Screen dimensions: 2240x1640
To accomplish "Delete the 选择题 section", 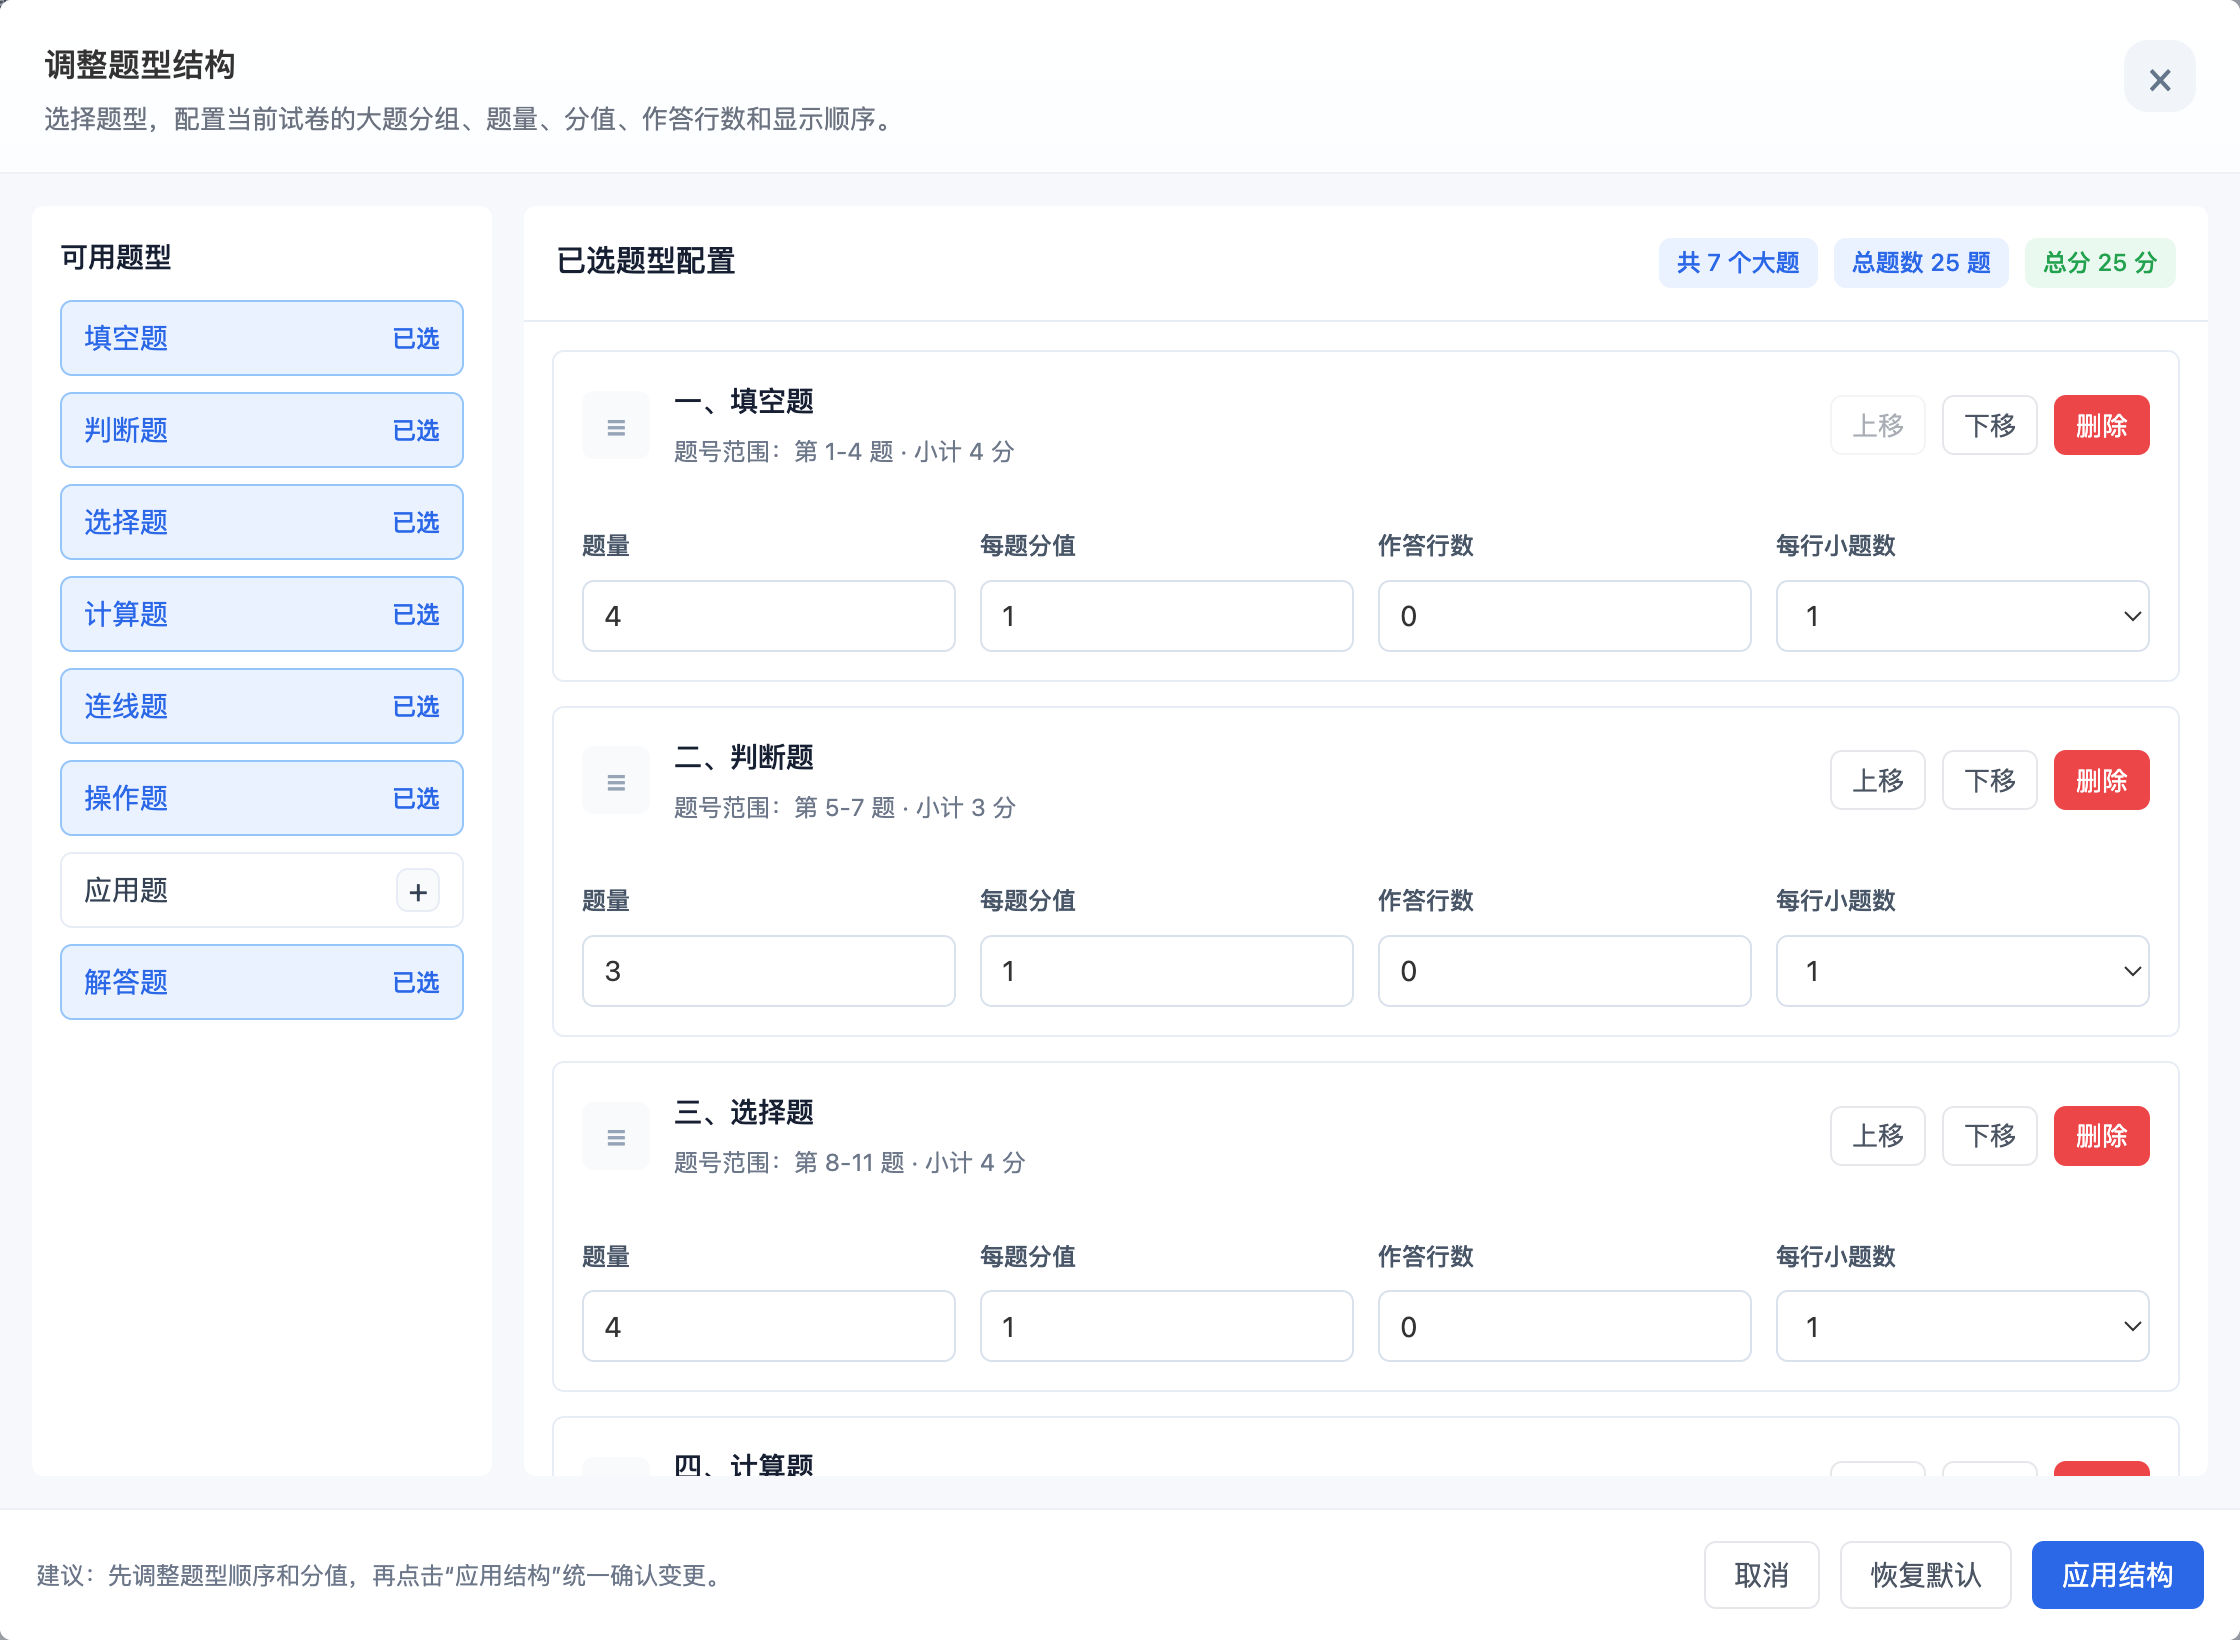I will pyautogui.click(x=2101, y=1136).
